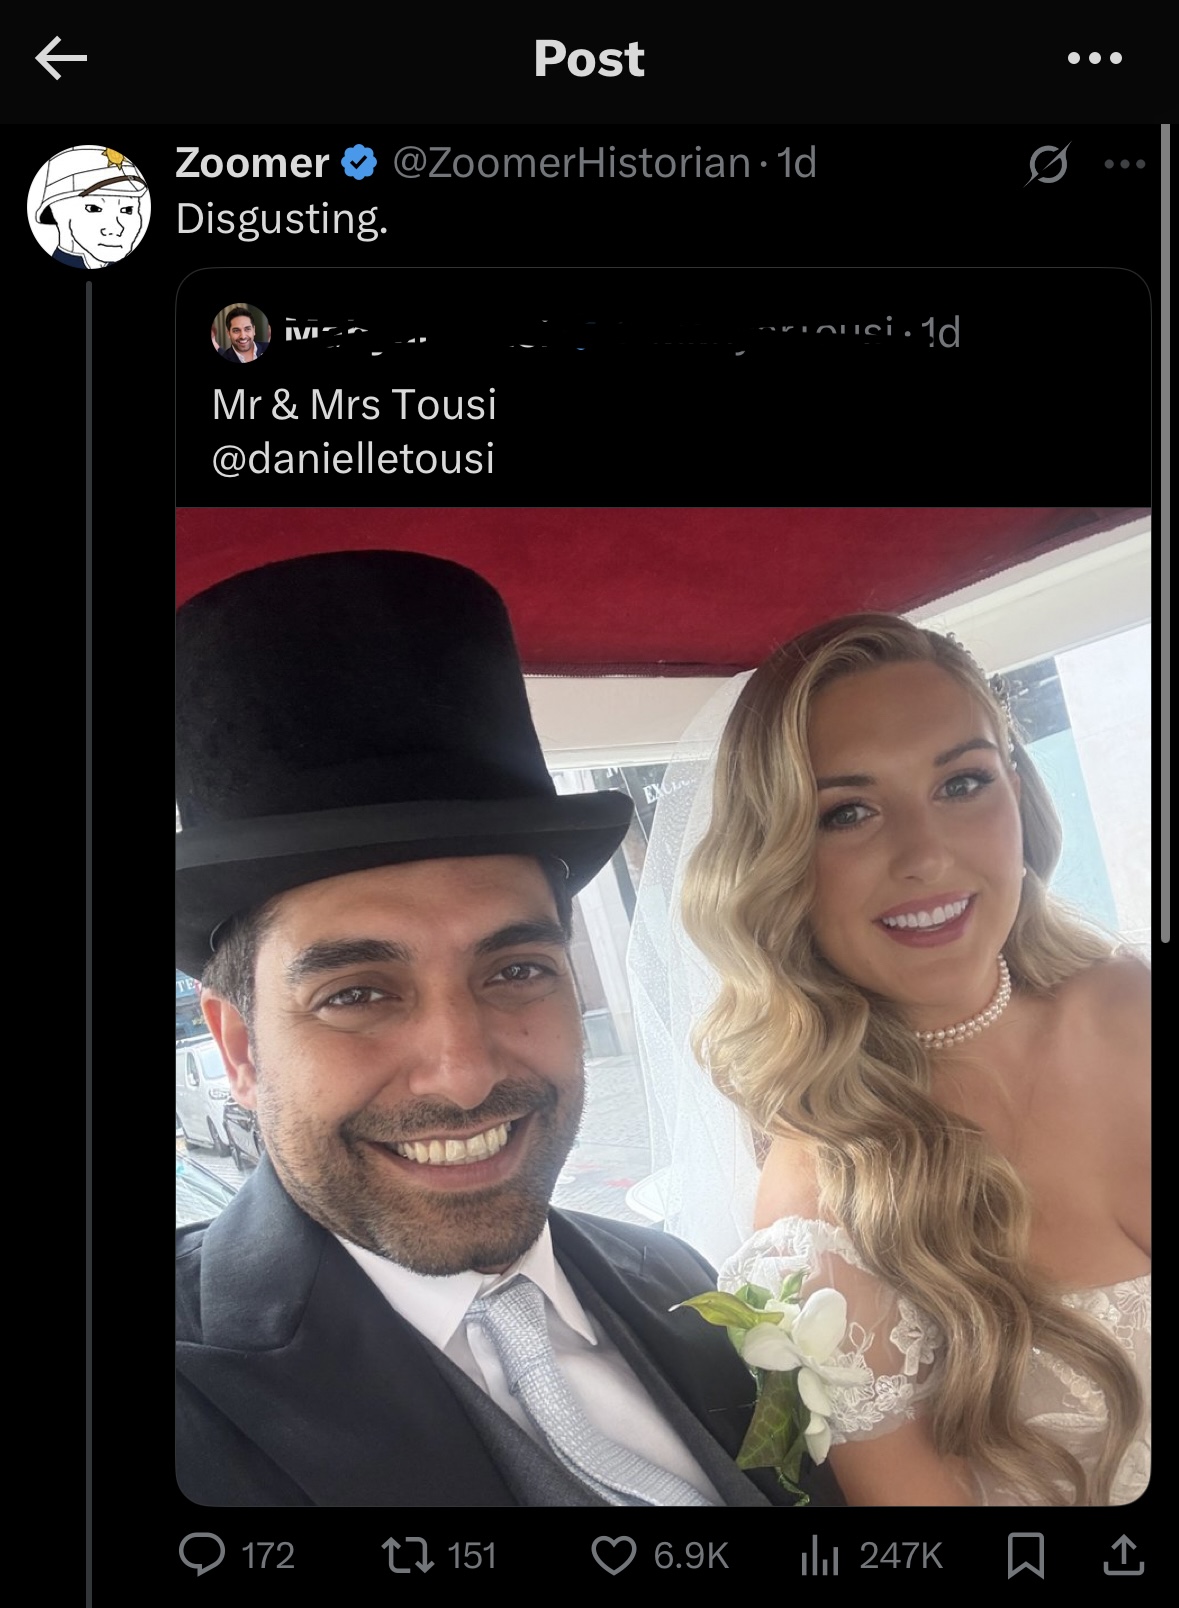Open the "Mr & Mrs Tousi" quoted post
This screenshot has height=1608, width=1179.
pyautogui.click(x=354, y=405)
